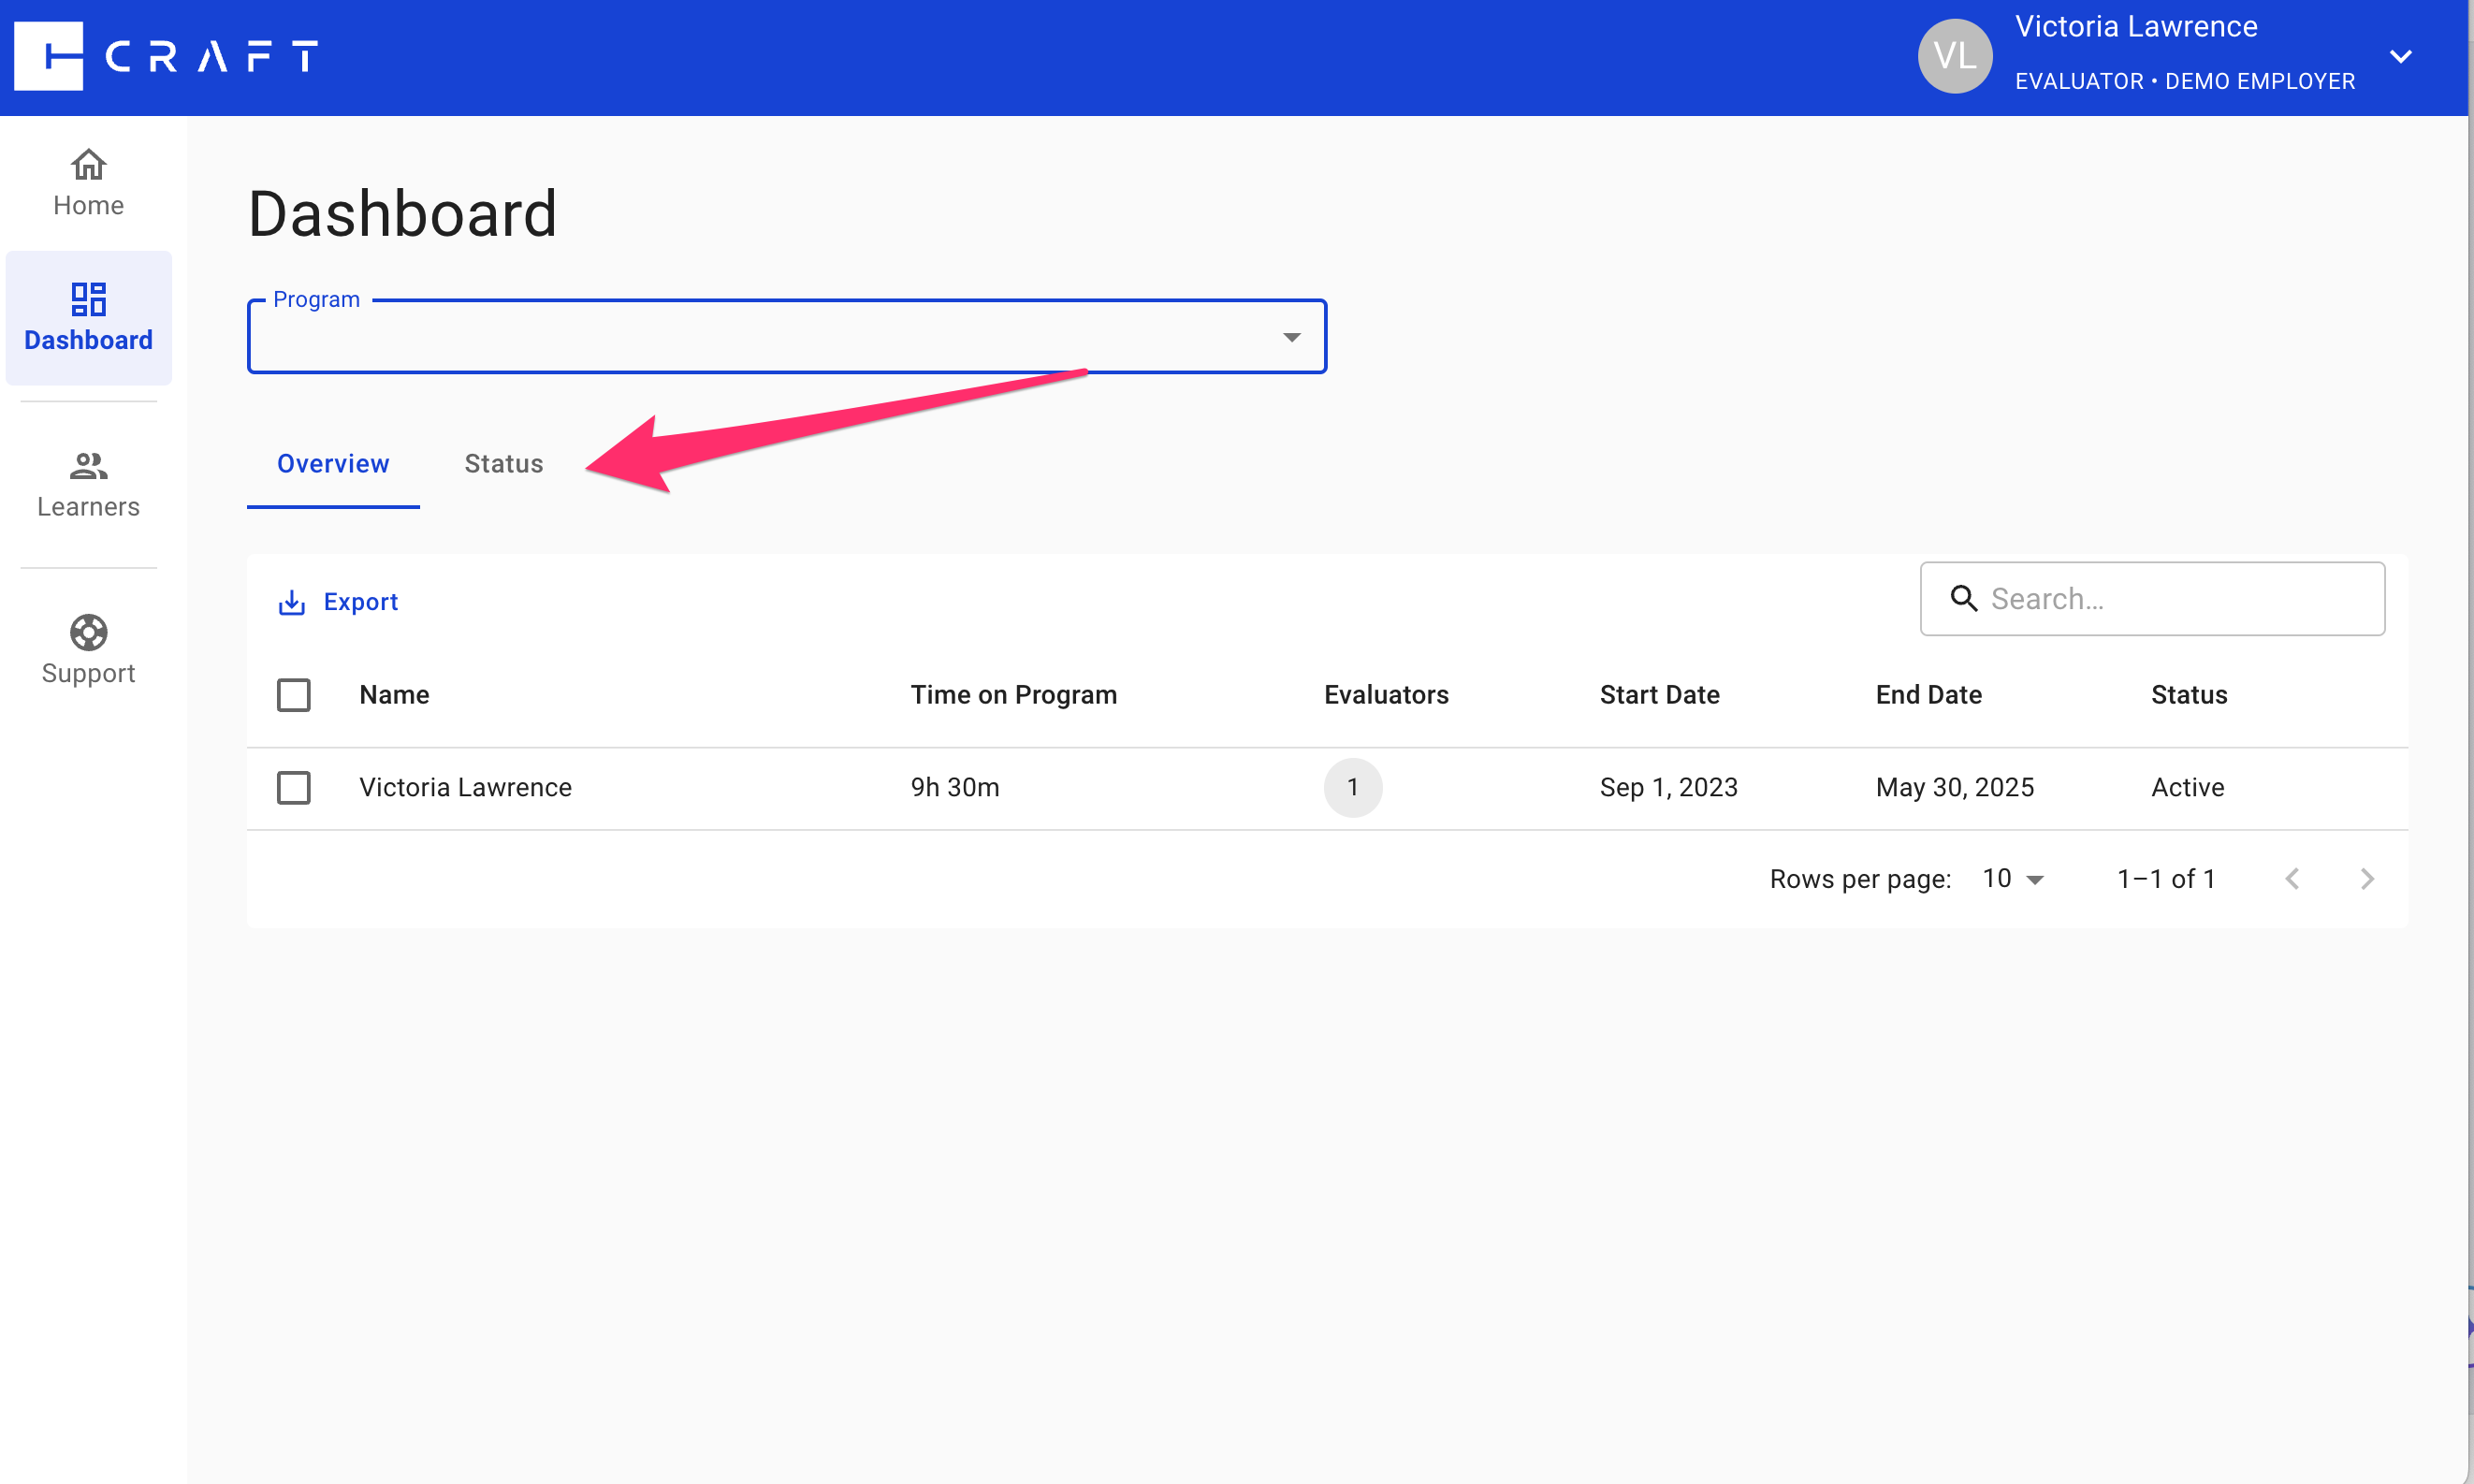Click the Craft logo icon
This screenshot has height=1484, width=2474.
[48, 56]
